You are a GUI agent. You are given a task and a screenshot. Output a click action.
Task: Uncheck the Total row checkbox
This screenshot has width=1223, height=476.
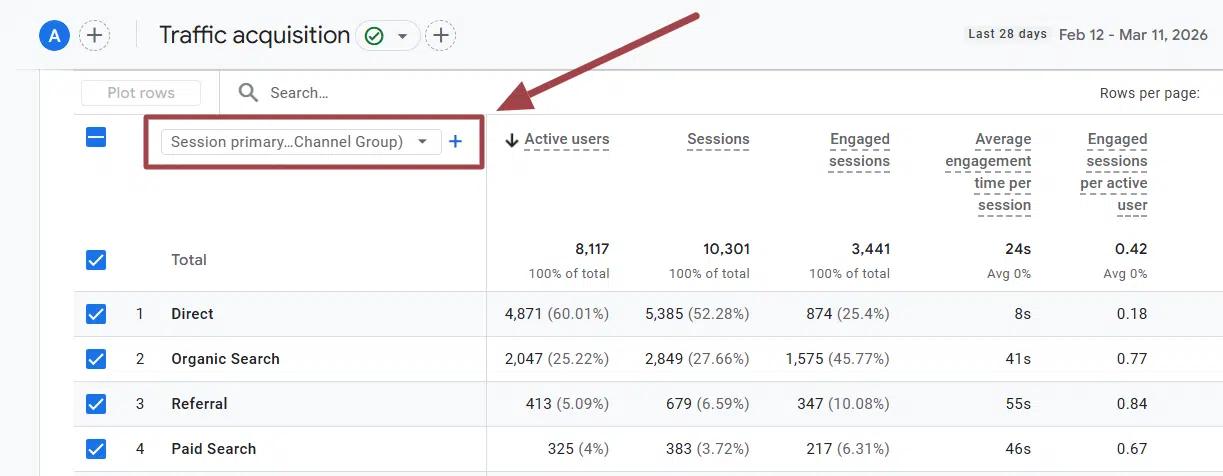pos(96,260)
